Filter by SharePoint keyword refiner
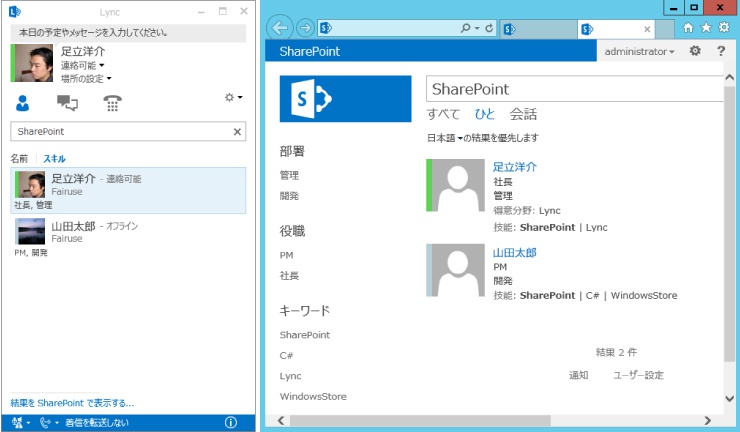 [x=305, y=335]
